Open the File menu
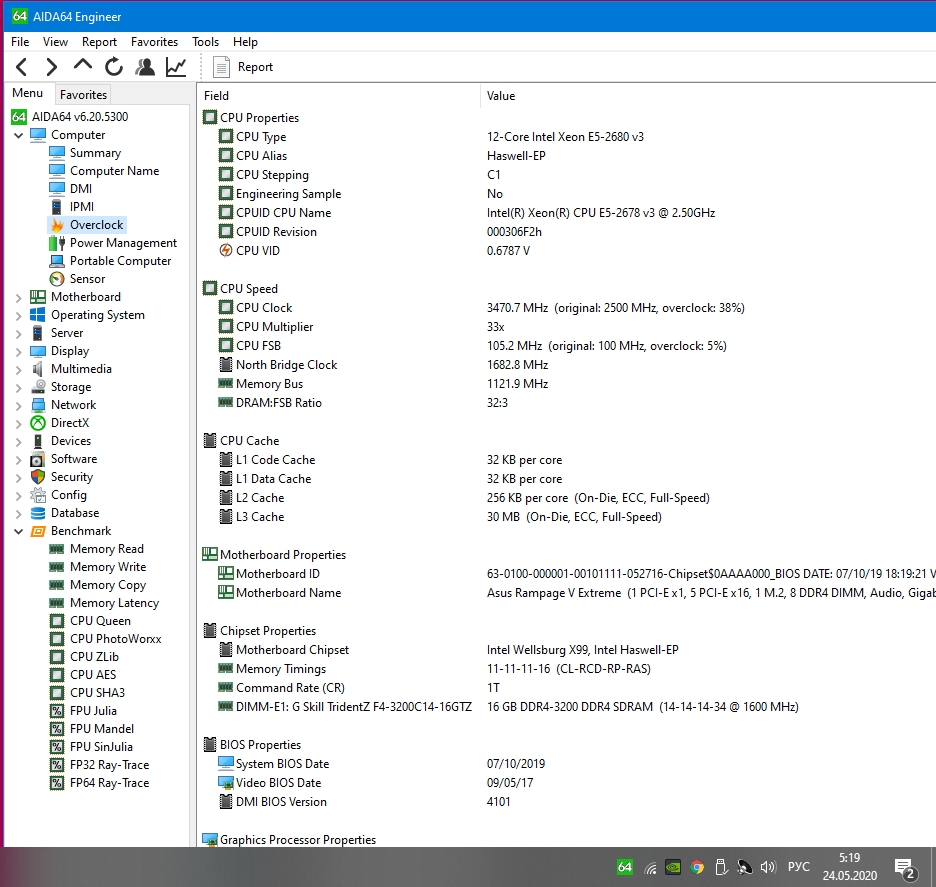This screenshot has height=887, width=936. [20, 42]
